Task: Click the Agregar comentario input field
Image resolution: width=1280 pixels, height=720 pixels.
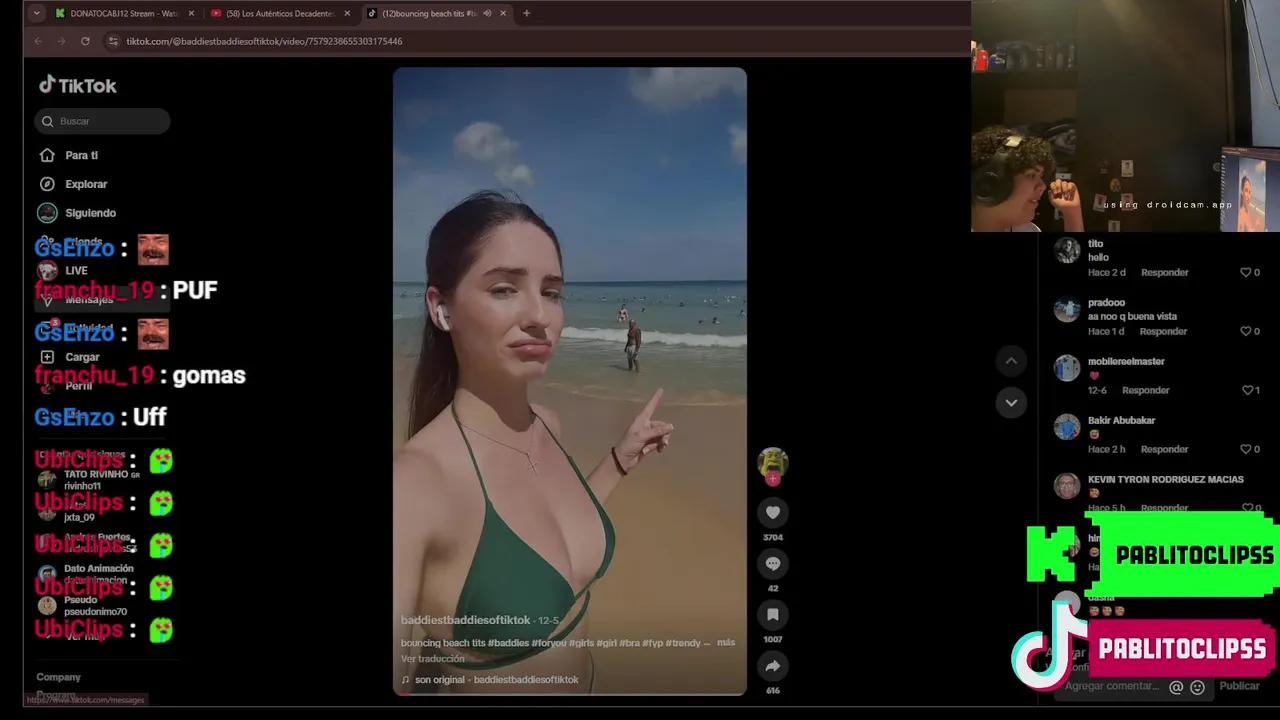Action: click(1112, 686)
